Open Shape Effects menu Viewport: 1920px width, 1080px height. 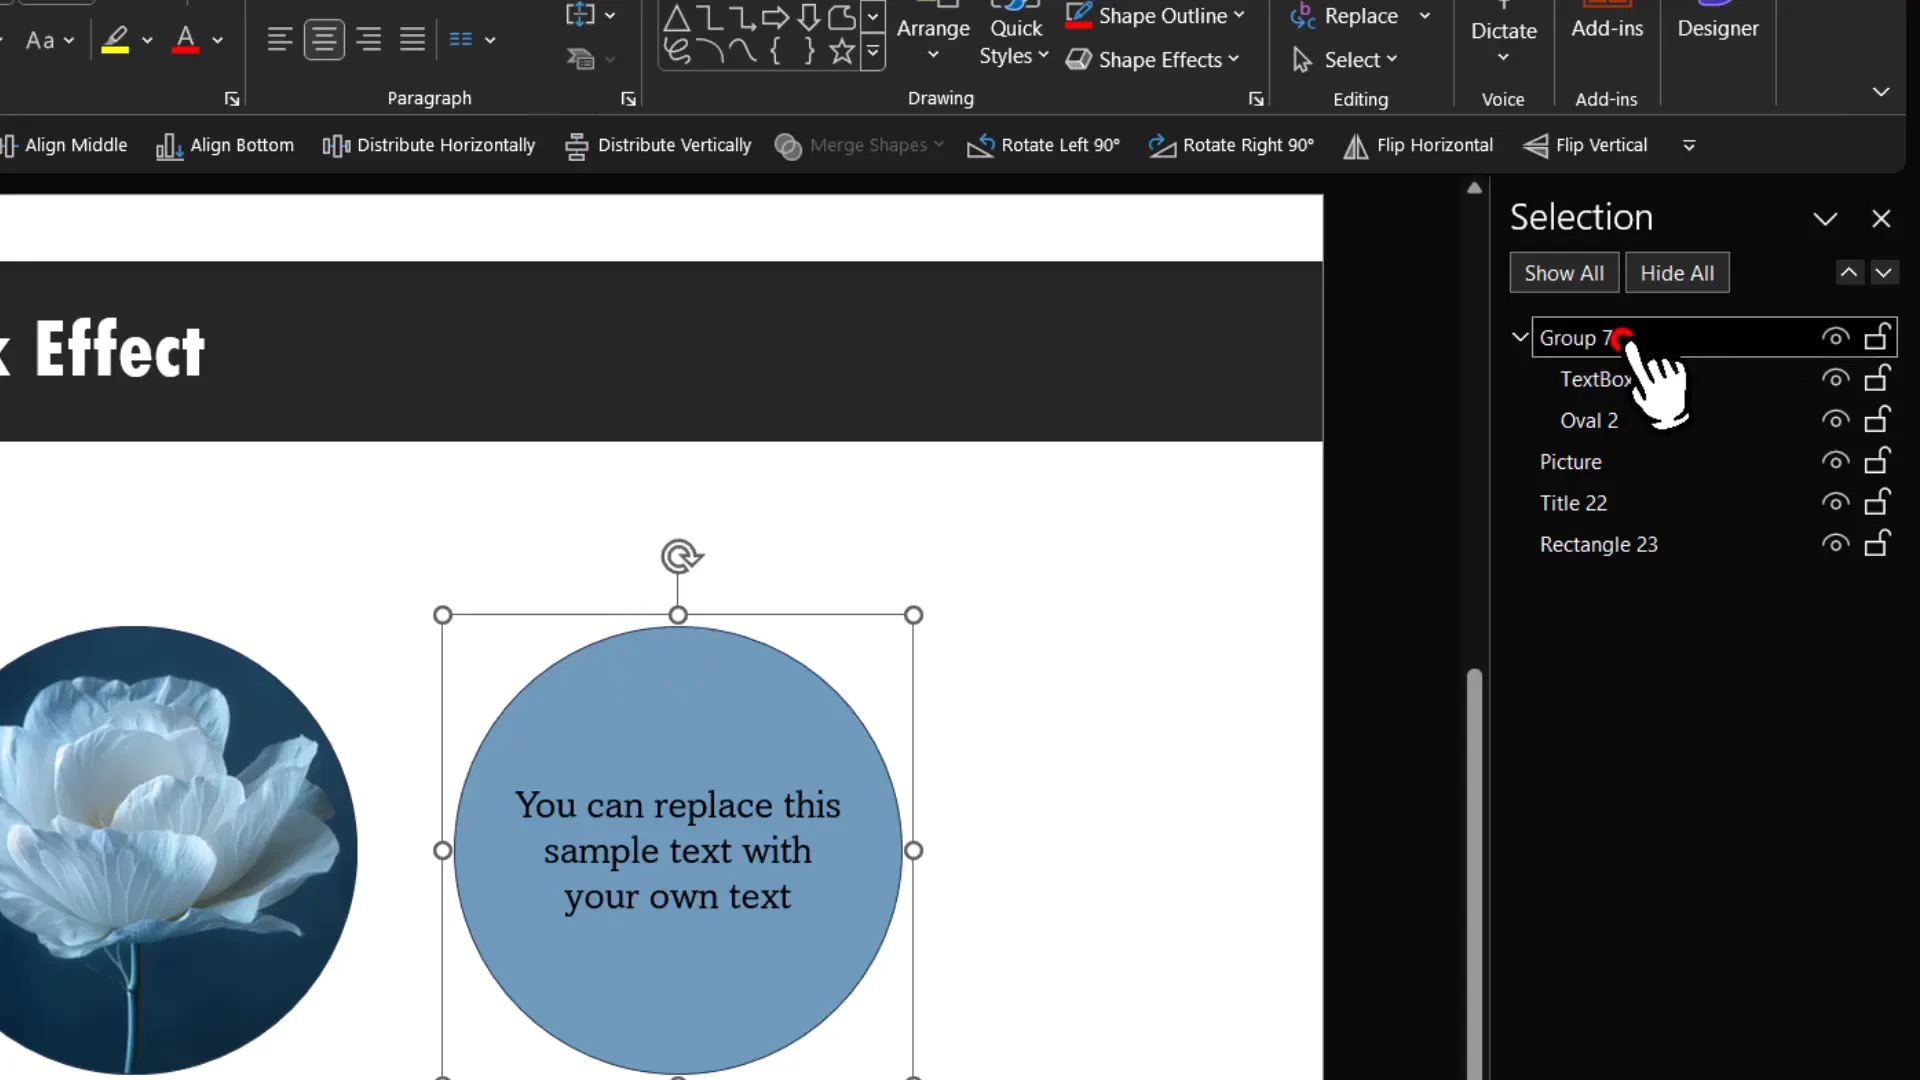click(x=1152, y=60)
